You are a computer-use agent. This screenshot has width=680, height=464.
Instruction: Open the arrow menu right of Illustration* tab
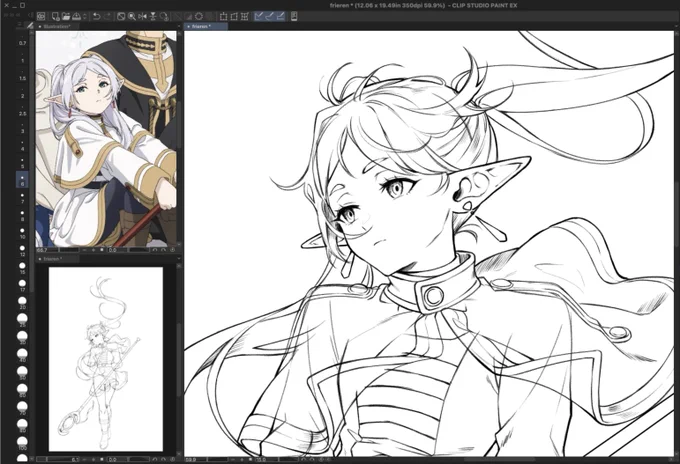[x=178, y=26]
